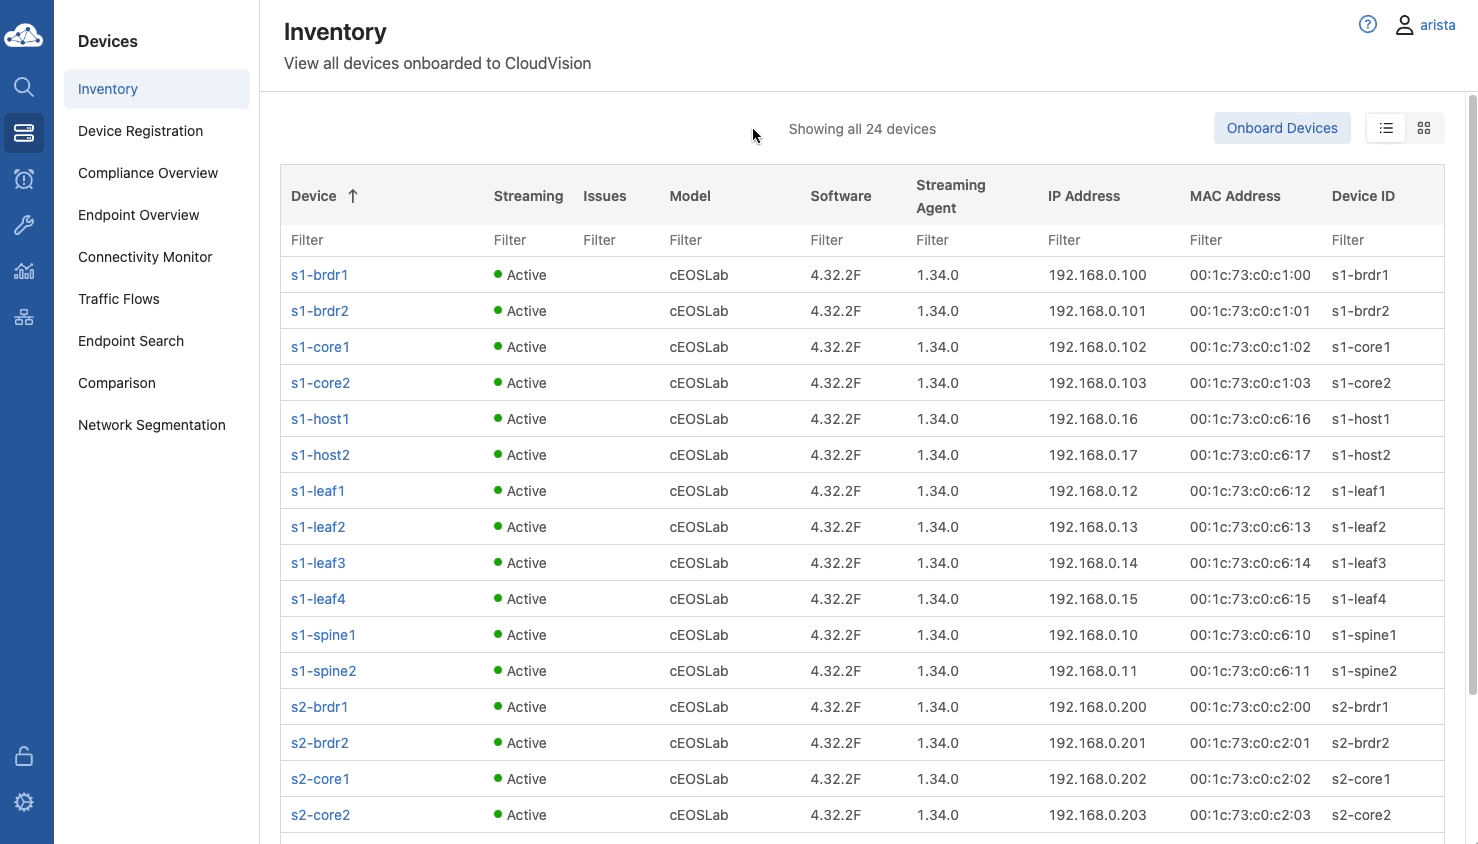The image size is (1478, 844).
Task: Open the Provisioning wrench icon
Action: pos(24,225)
